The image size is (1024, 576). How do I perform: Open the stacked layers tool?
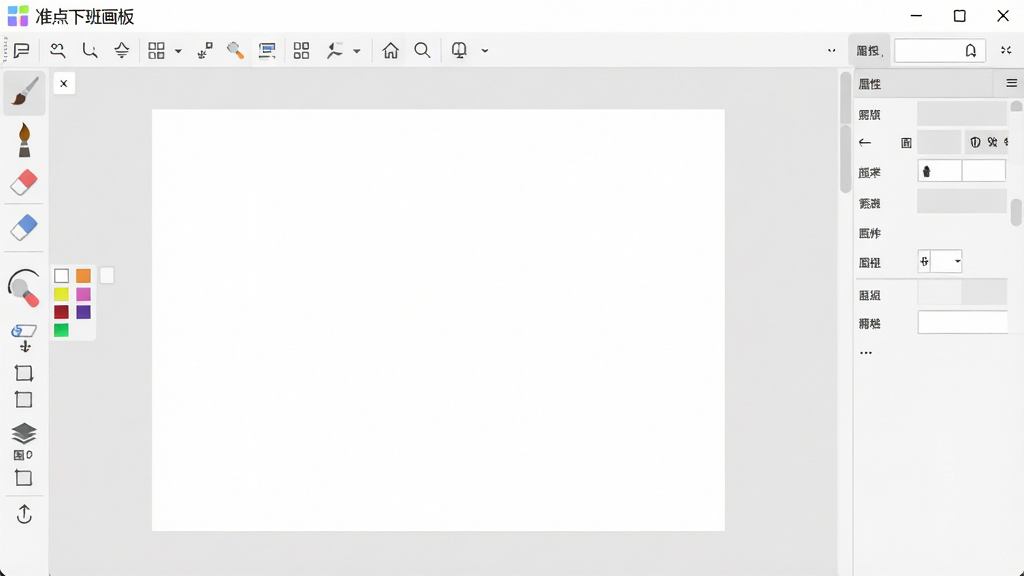24,433
